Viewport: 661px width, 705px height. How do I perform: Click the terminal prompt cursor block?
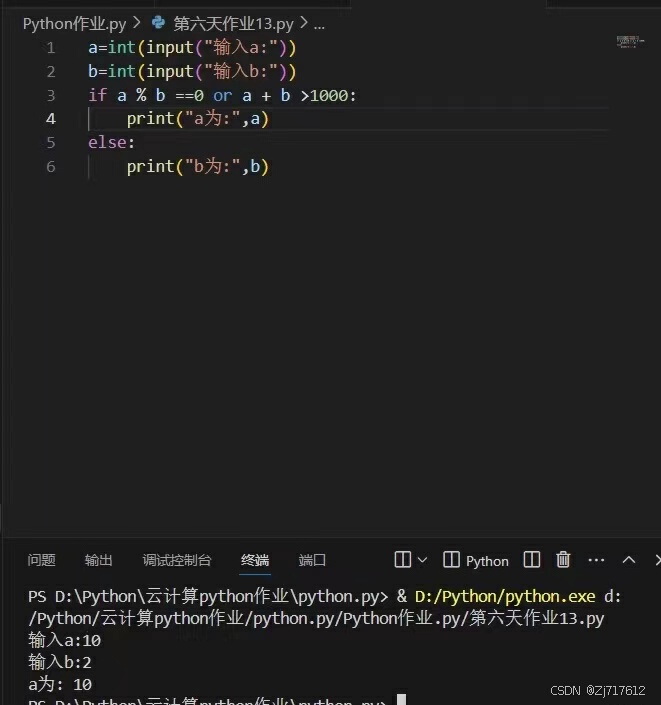(x=402, y=700)
